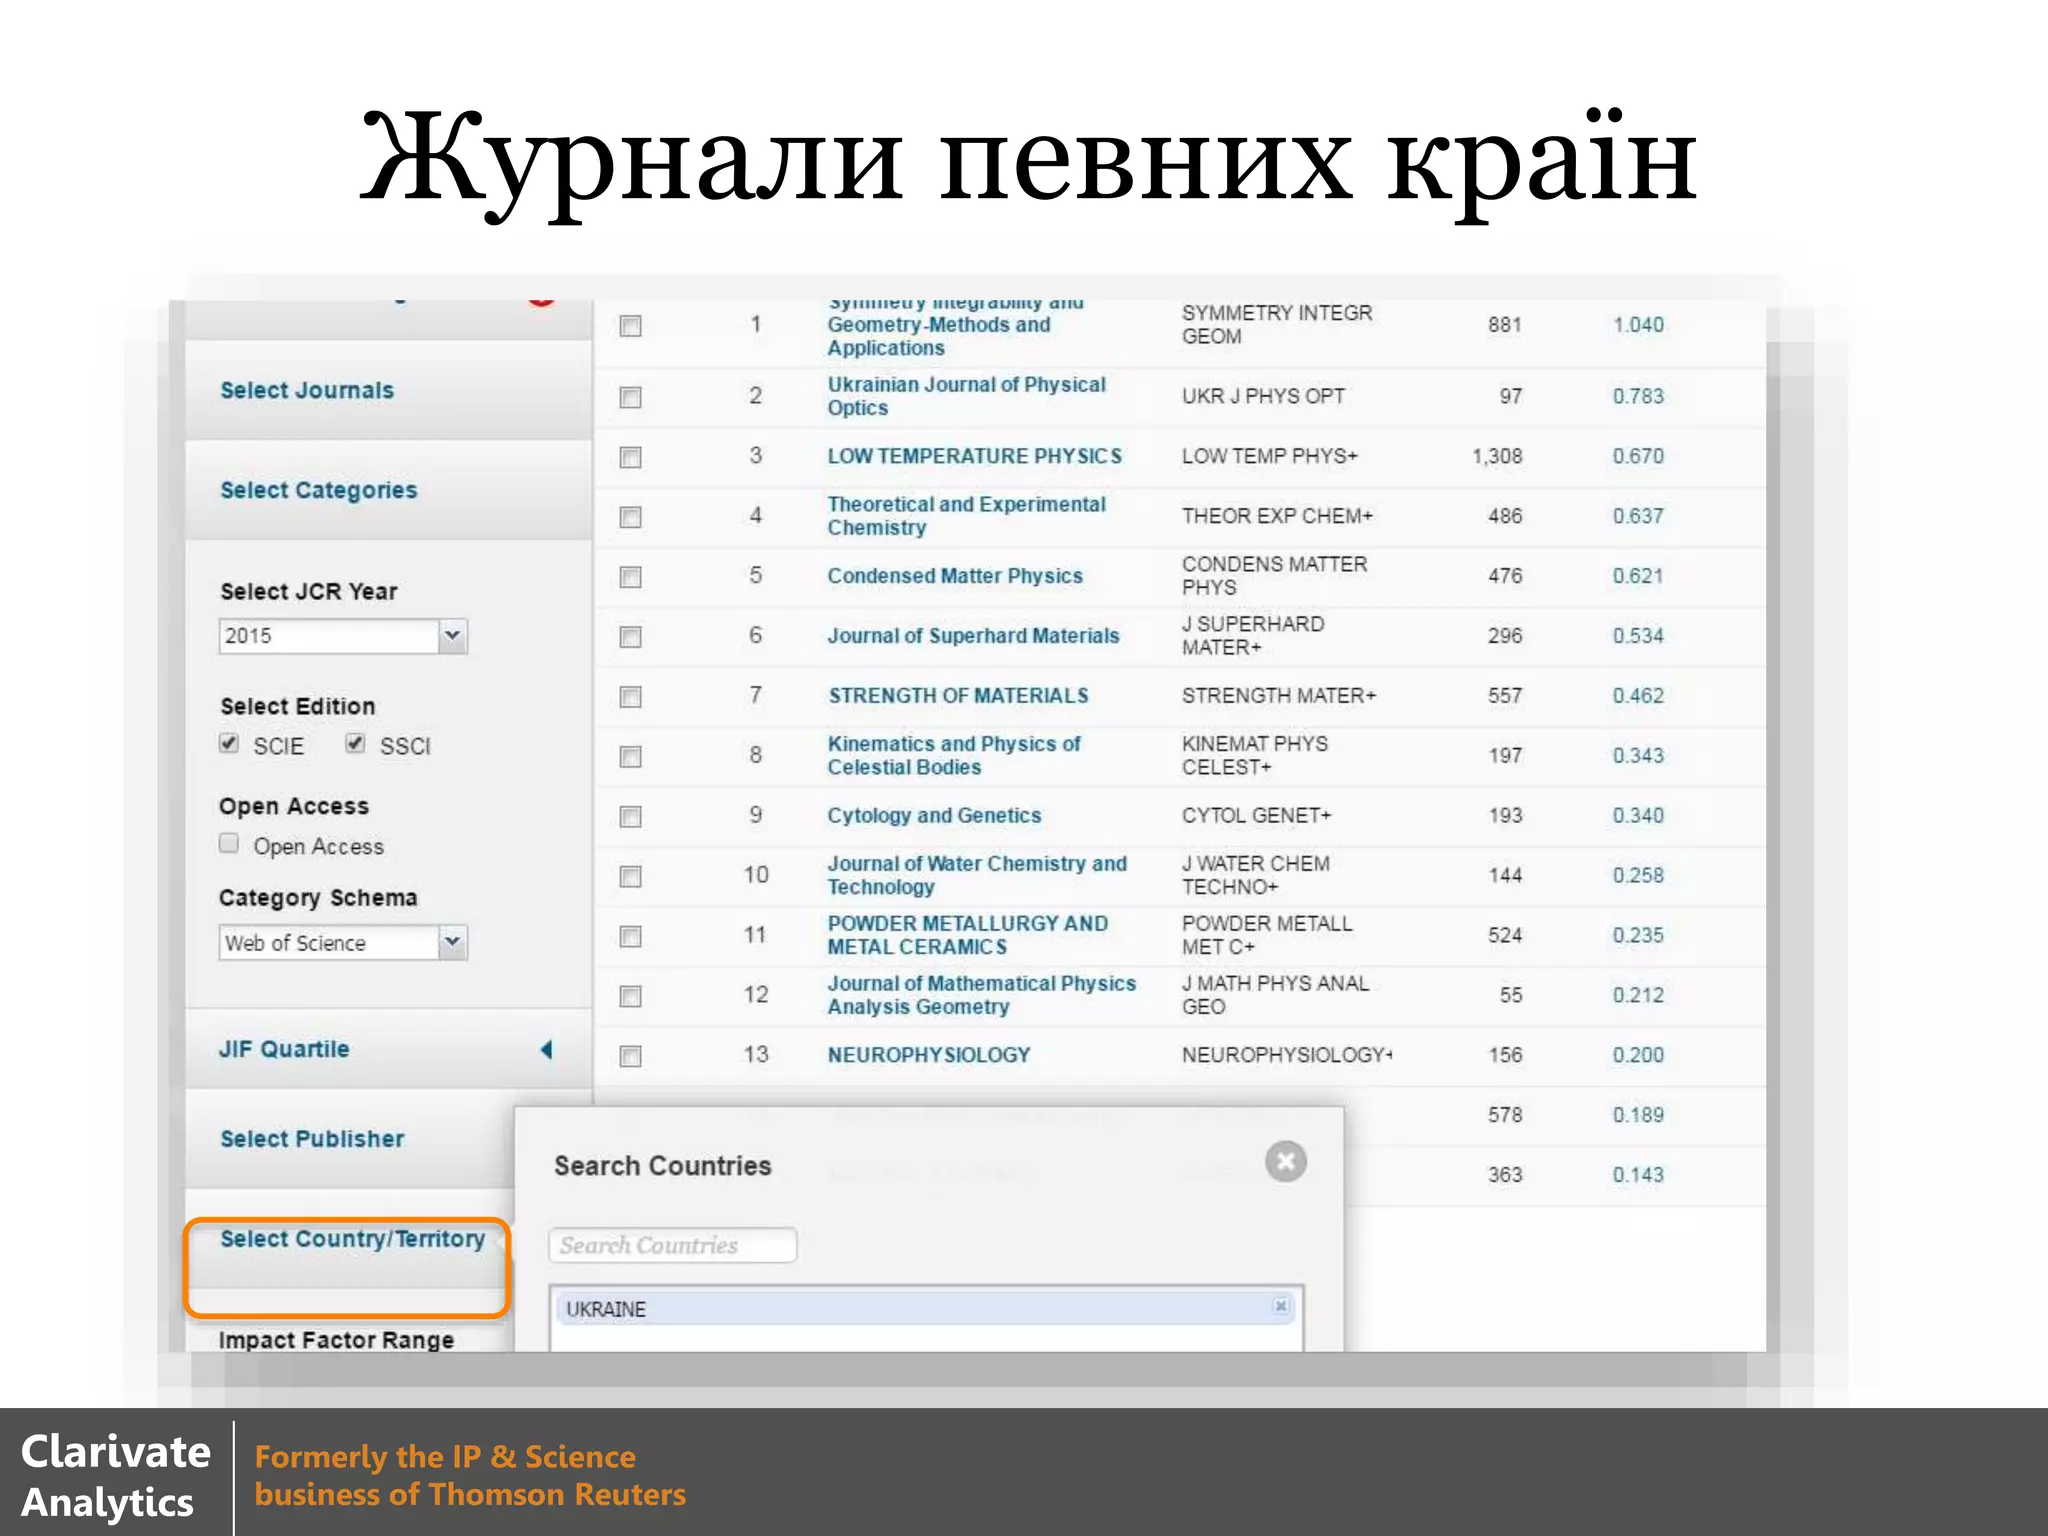Click impact factor value 0.462
The image size is (2048, 1536).
pos(1638,696)
